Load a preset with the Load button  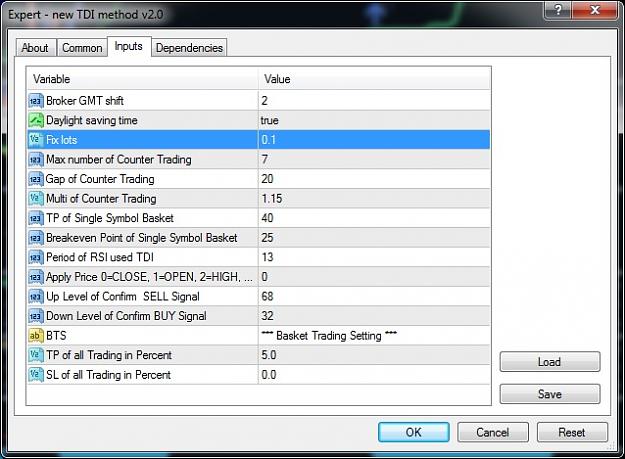pos(550,362)
